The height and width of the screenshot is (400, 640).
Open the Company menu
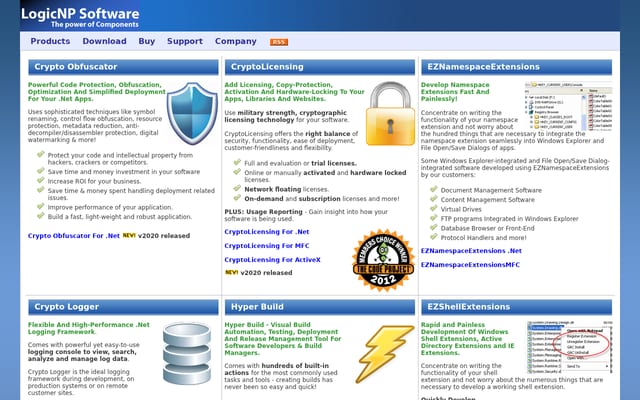pyautogui.click(x=236, y=41)
